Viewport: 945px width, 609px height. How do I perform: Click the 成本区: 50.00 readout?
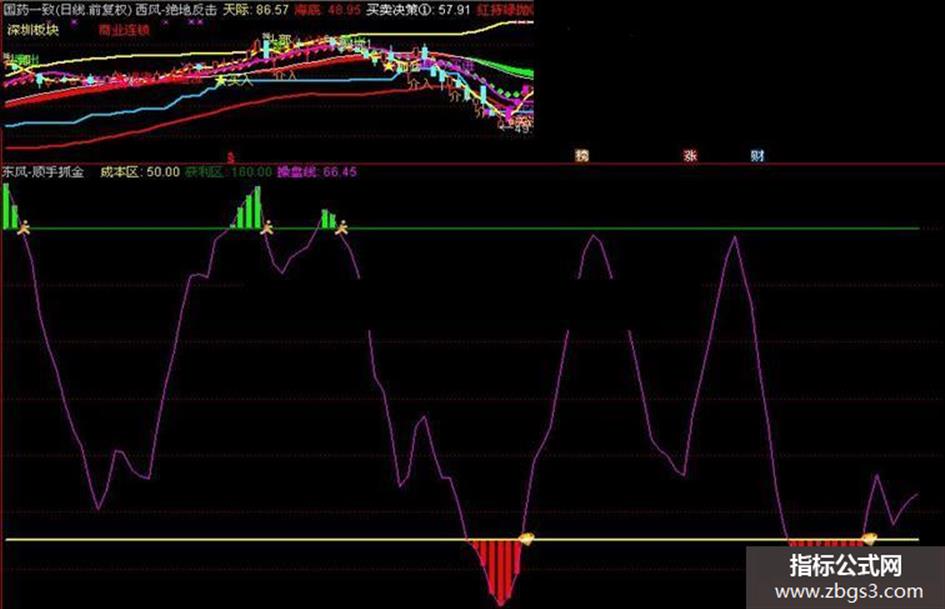pos(140,172)
